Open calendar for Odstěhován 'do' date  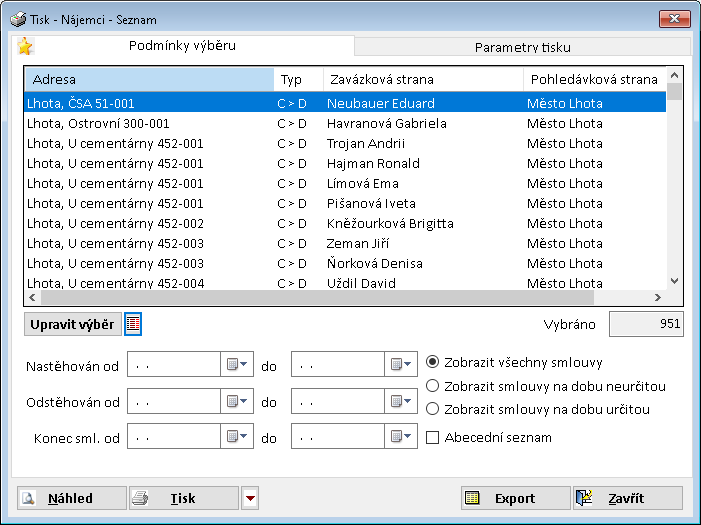tap(401, 401)
